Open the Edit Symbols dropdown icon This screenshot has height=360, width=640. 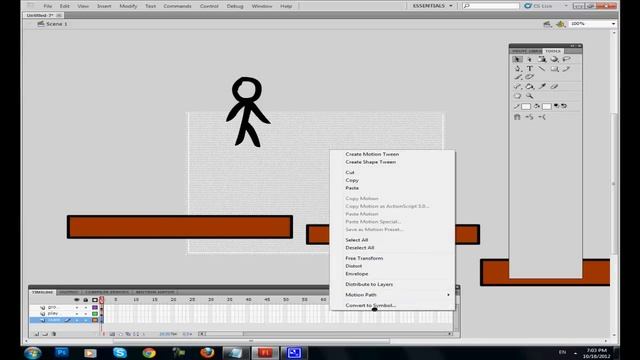[x=560, y=24]
